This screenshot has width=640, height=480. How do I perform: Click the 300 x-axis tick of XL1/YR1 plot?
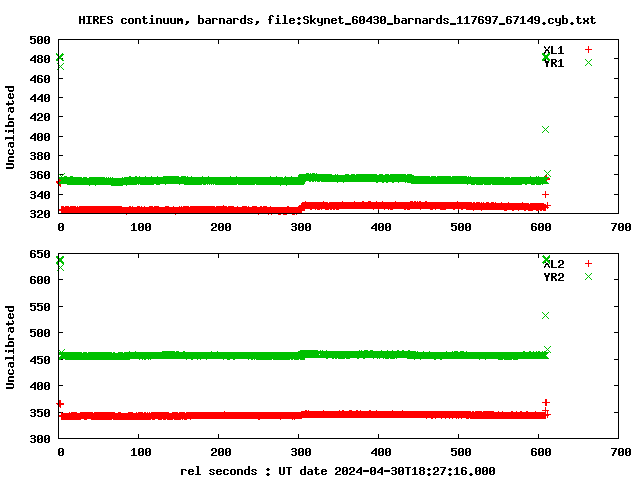301,227
